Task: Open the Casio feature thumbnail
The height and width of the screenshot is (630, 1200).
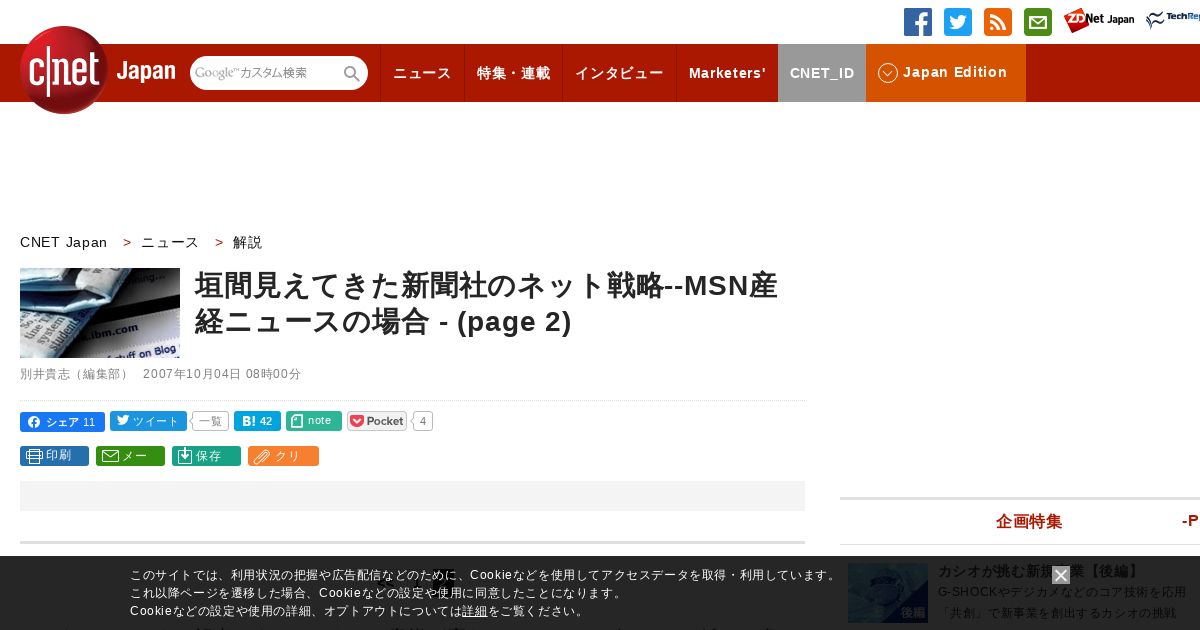Action: pyautogui.click(x=888, y=593)
